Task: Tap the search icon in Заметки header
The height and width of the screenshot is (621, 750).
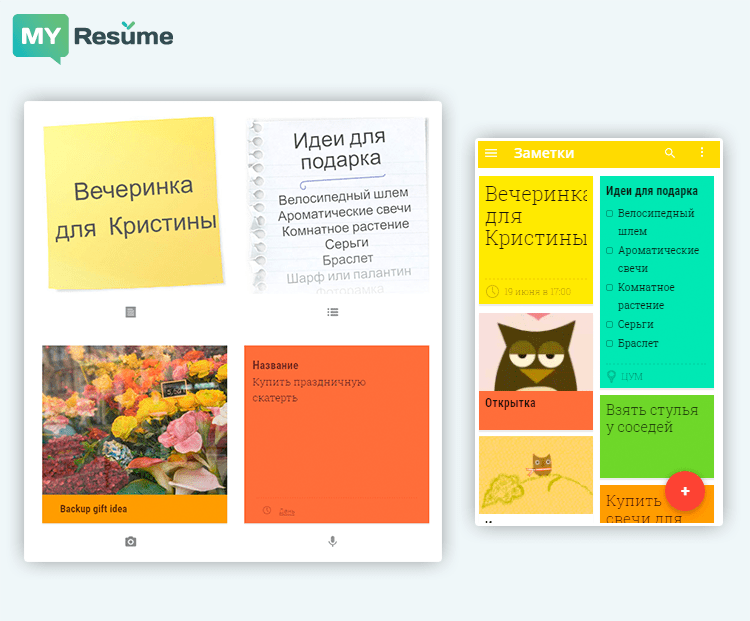Action: point(670,153)
